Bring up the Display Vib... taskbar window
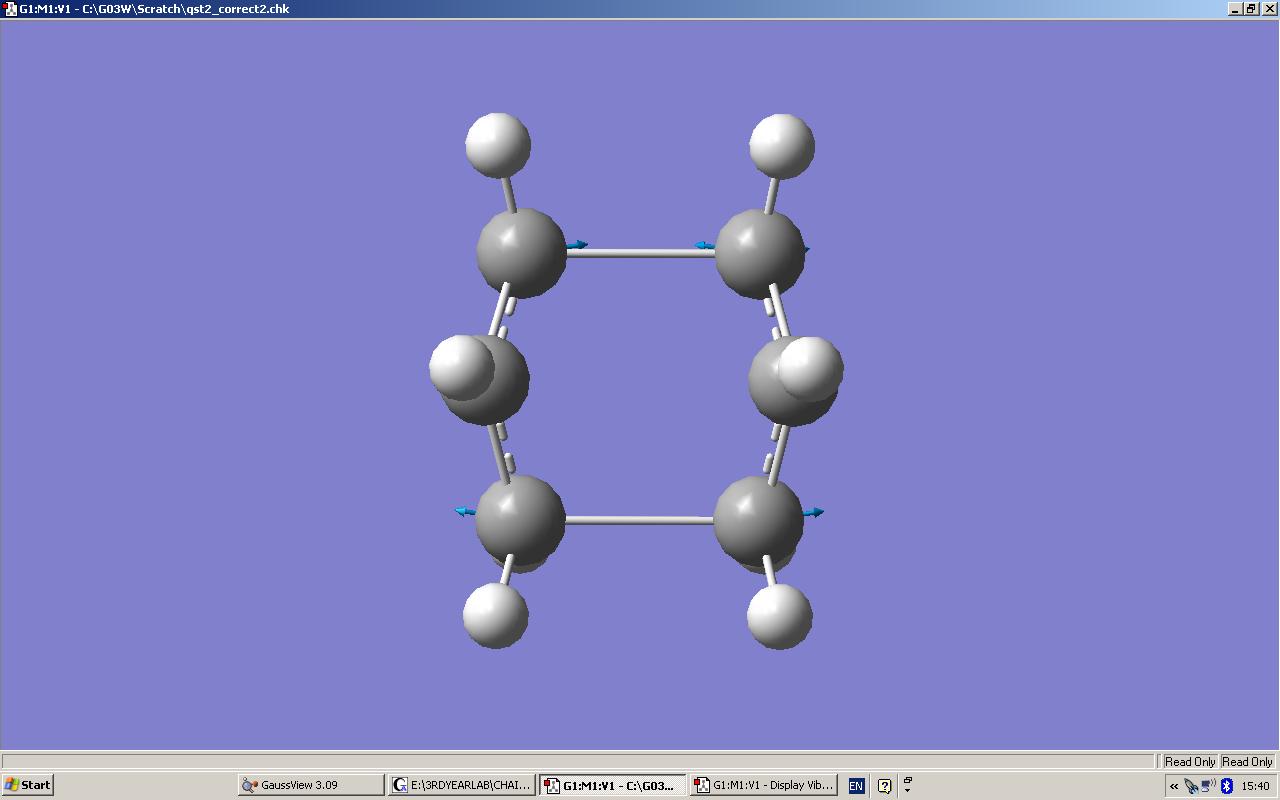The image size is (1280, 800). [764, 785]
